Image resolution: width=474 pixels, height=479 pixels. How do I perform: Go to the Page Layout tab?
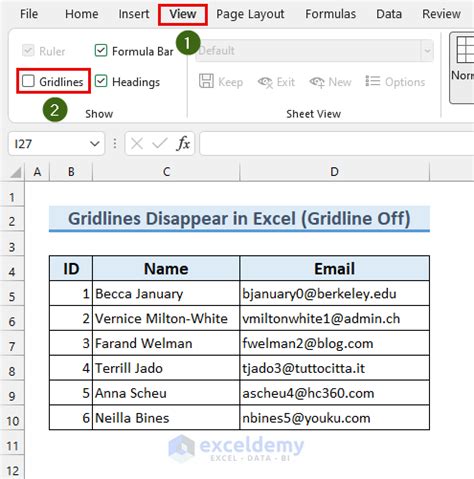click(x=250, y=14)
